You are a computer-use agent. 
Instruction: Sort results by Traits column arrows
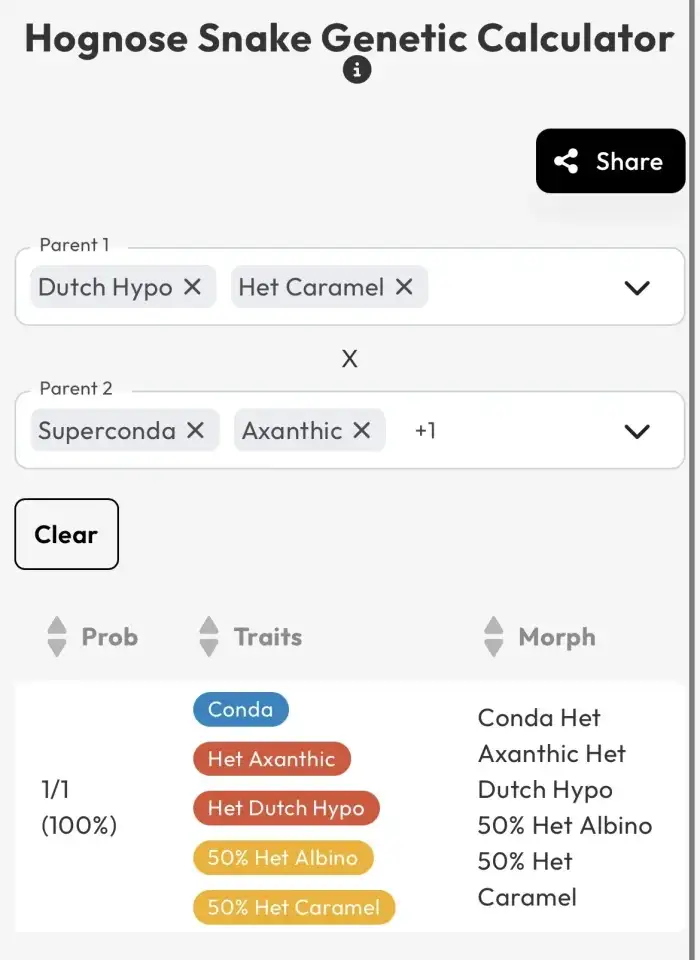pos(208,637)
